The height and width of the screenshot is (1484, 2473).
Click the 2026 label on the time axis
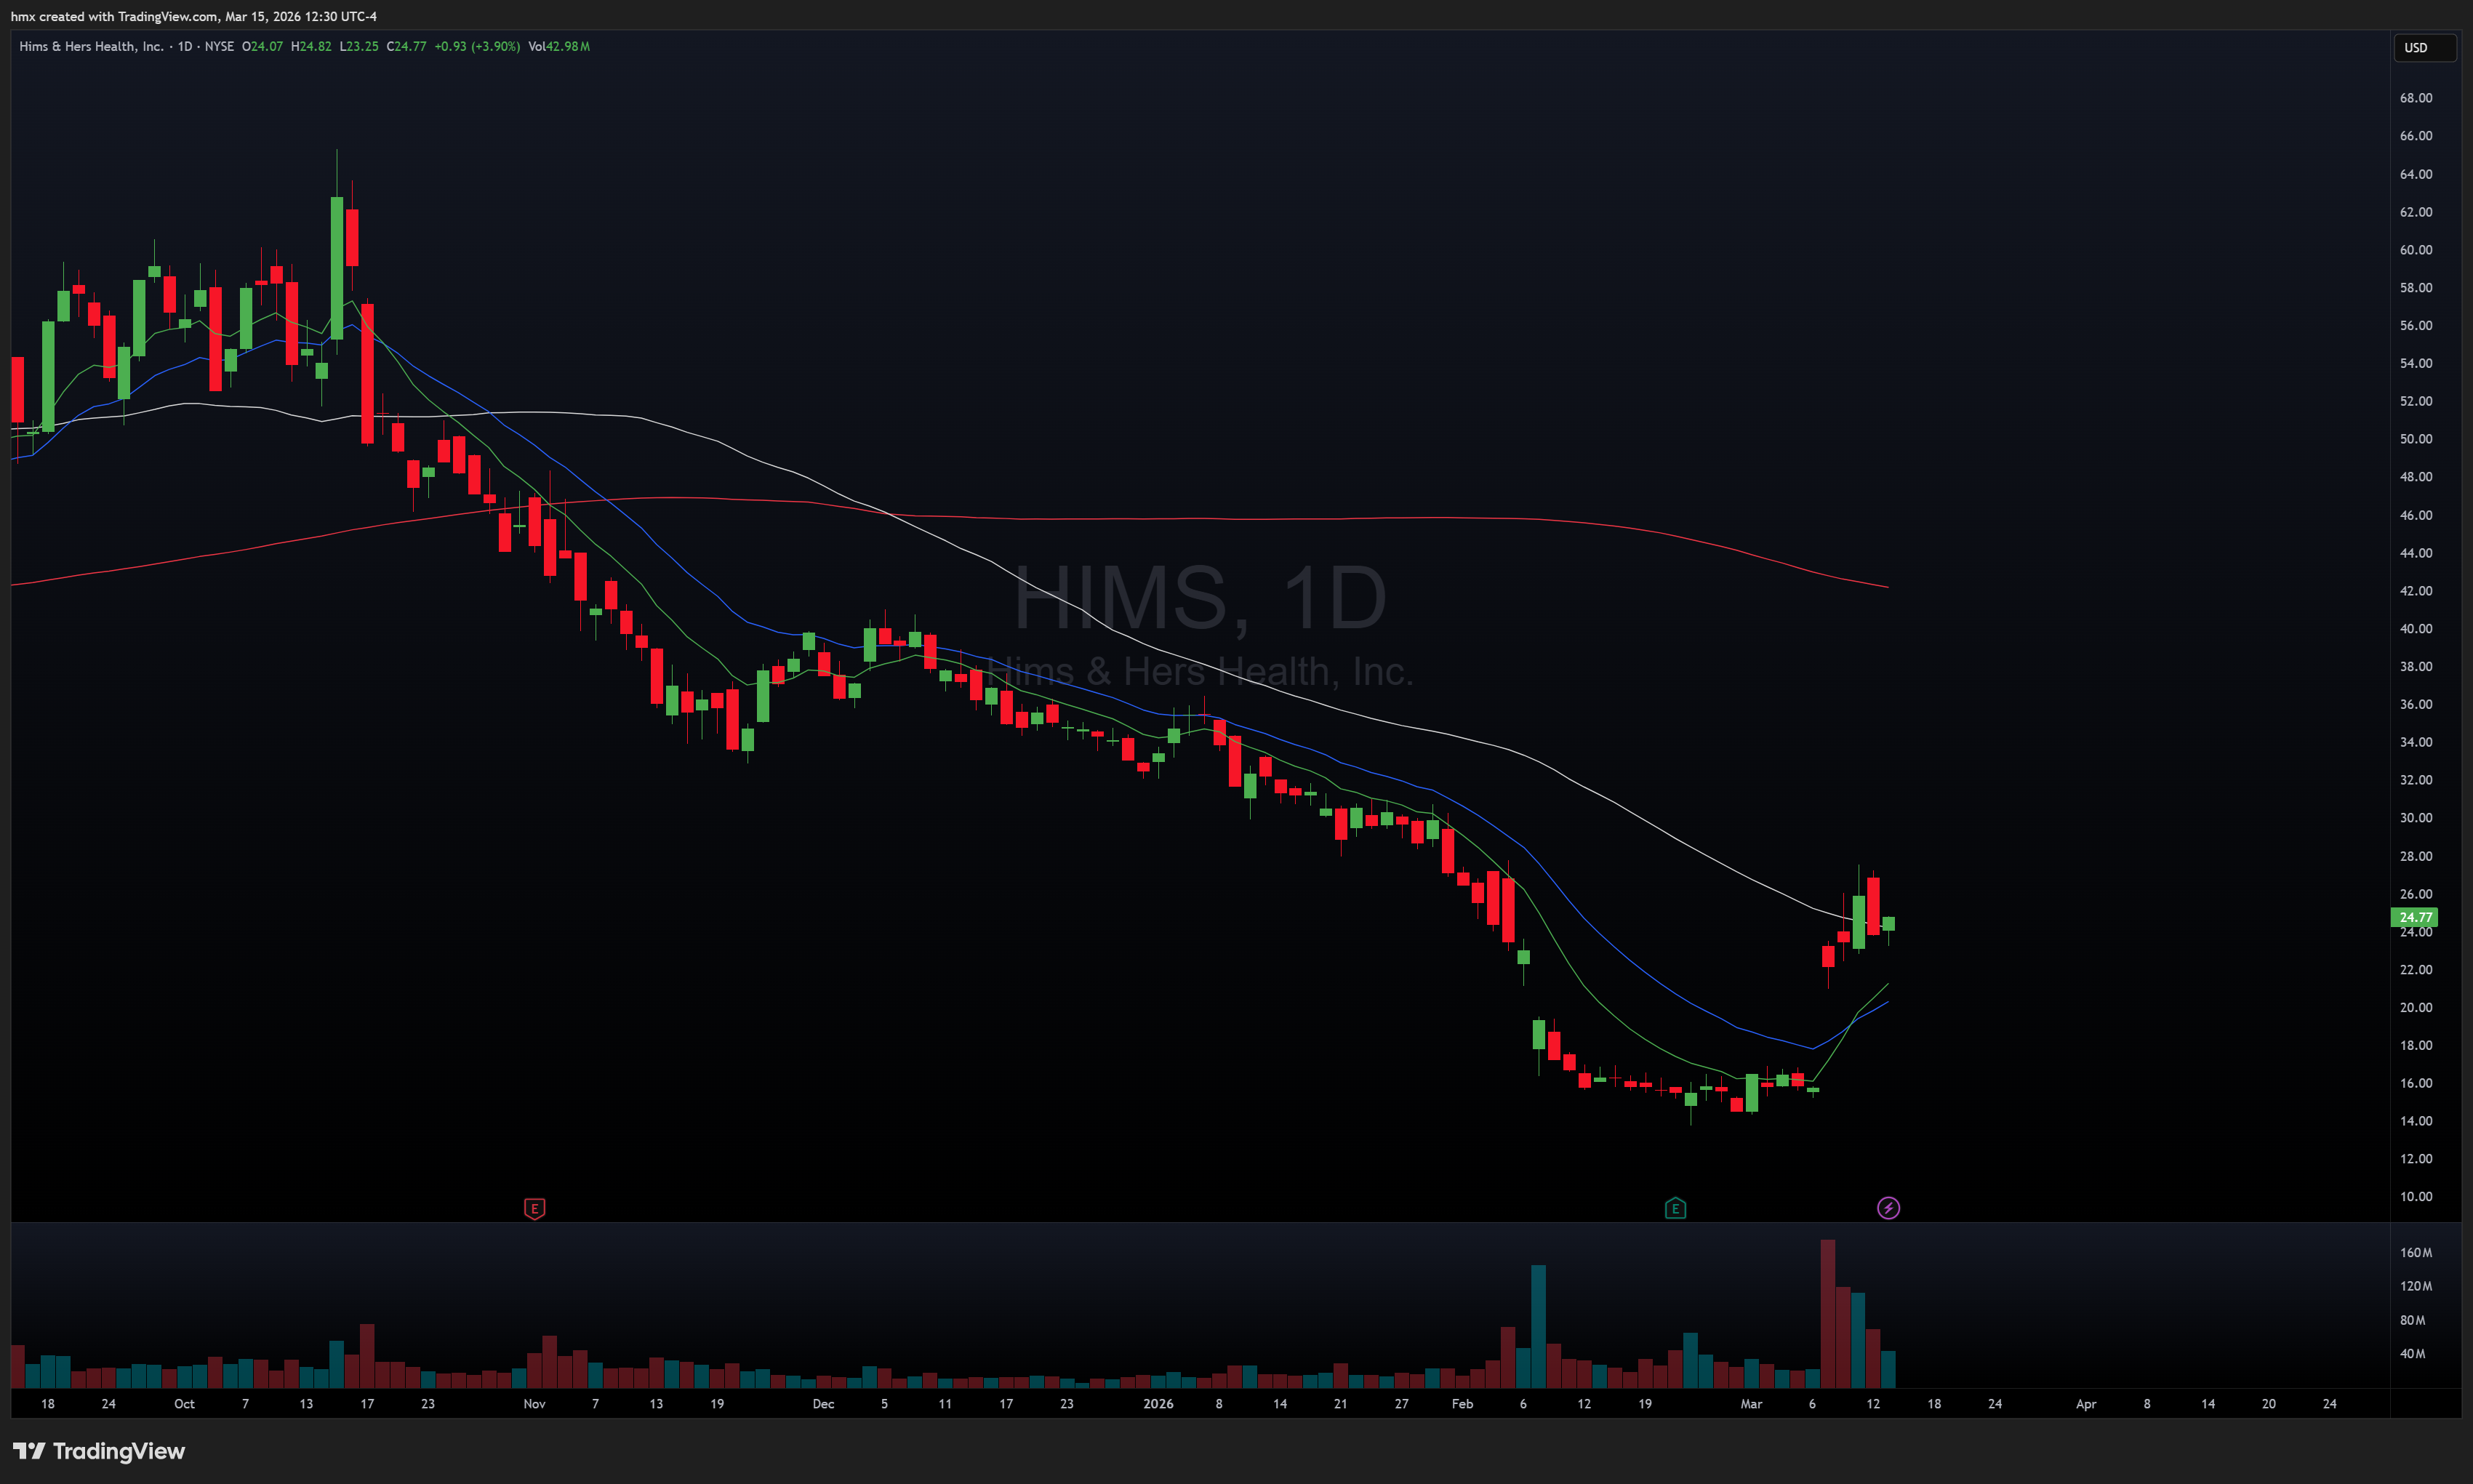pyautogui.click(x=1158, y=1404)
